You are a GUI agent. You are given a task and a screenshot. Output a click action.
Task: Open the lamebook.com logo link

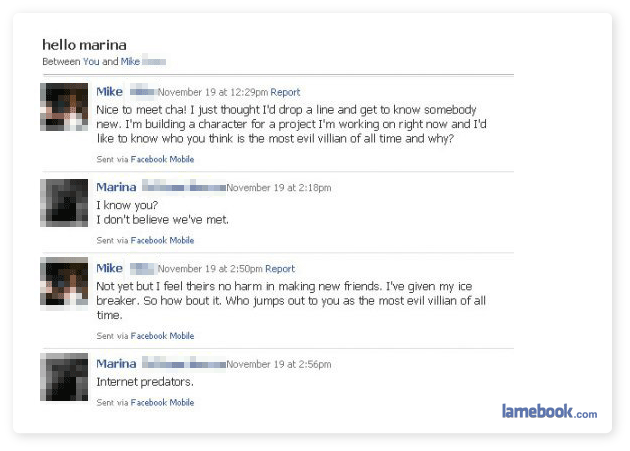549,411
